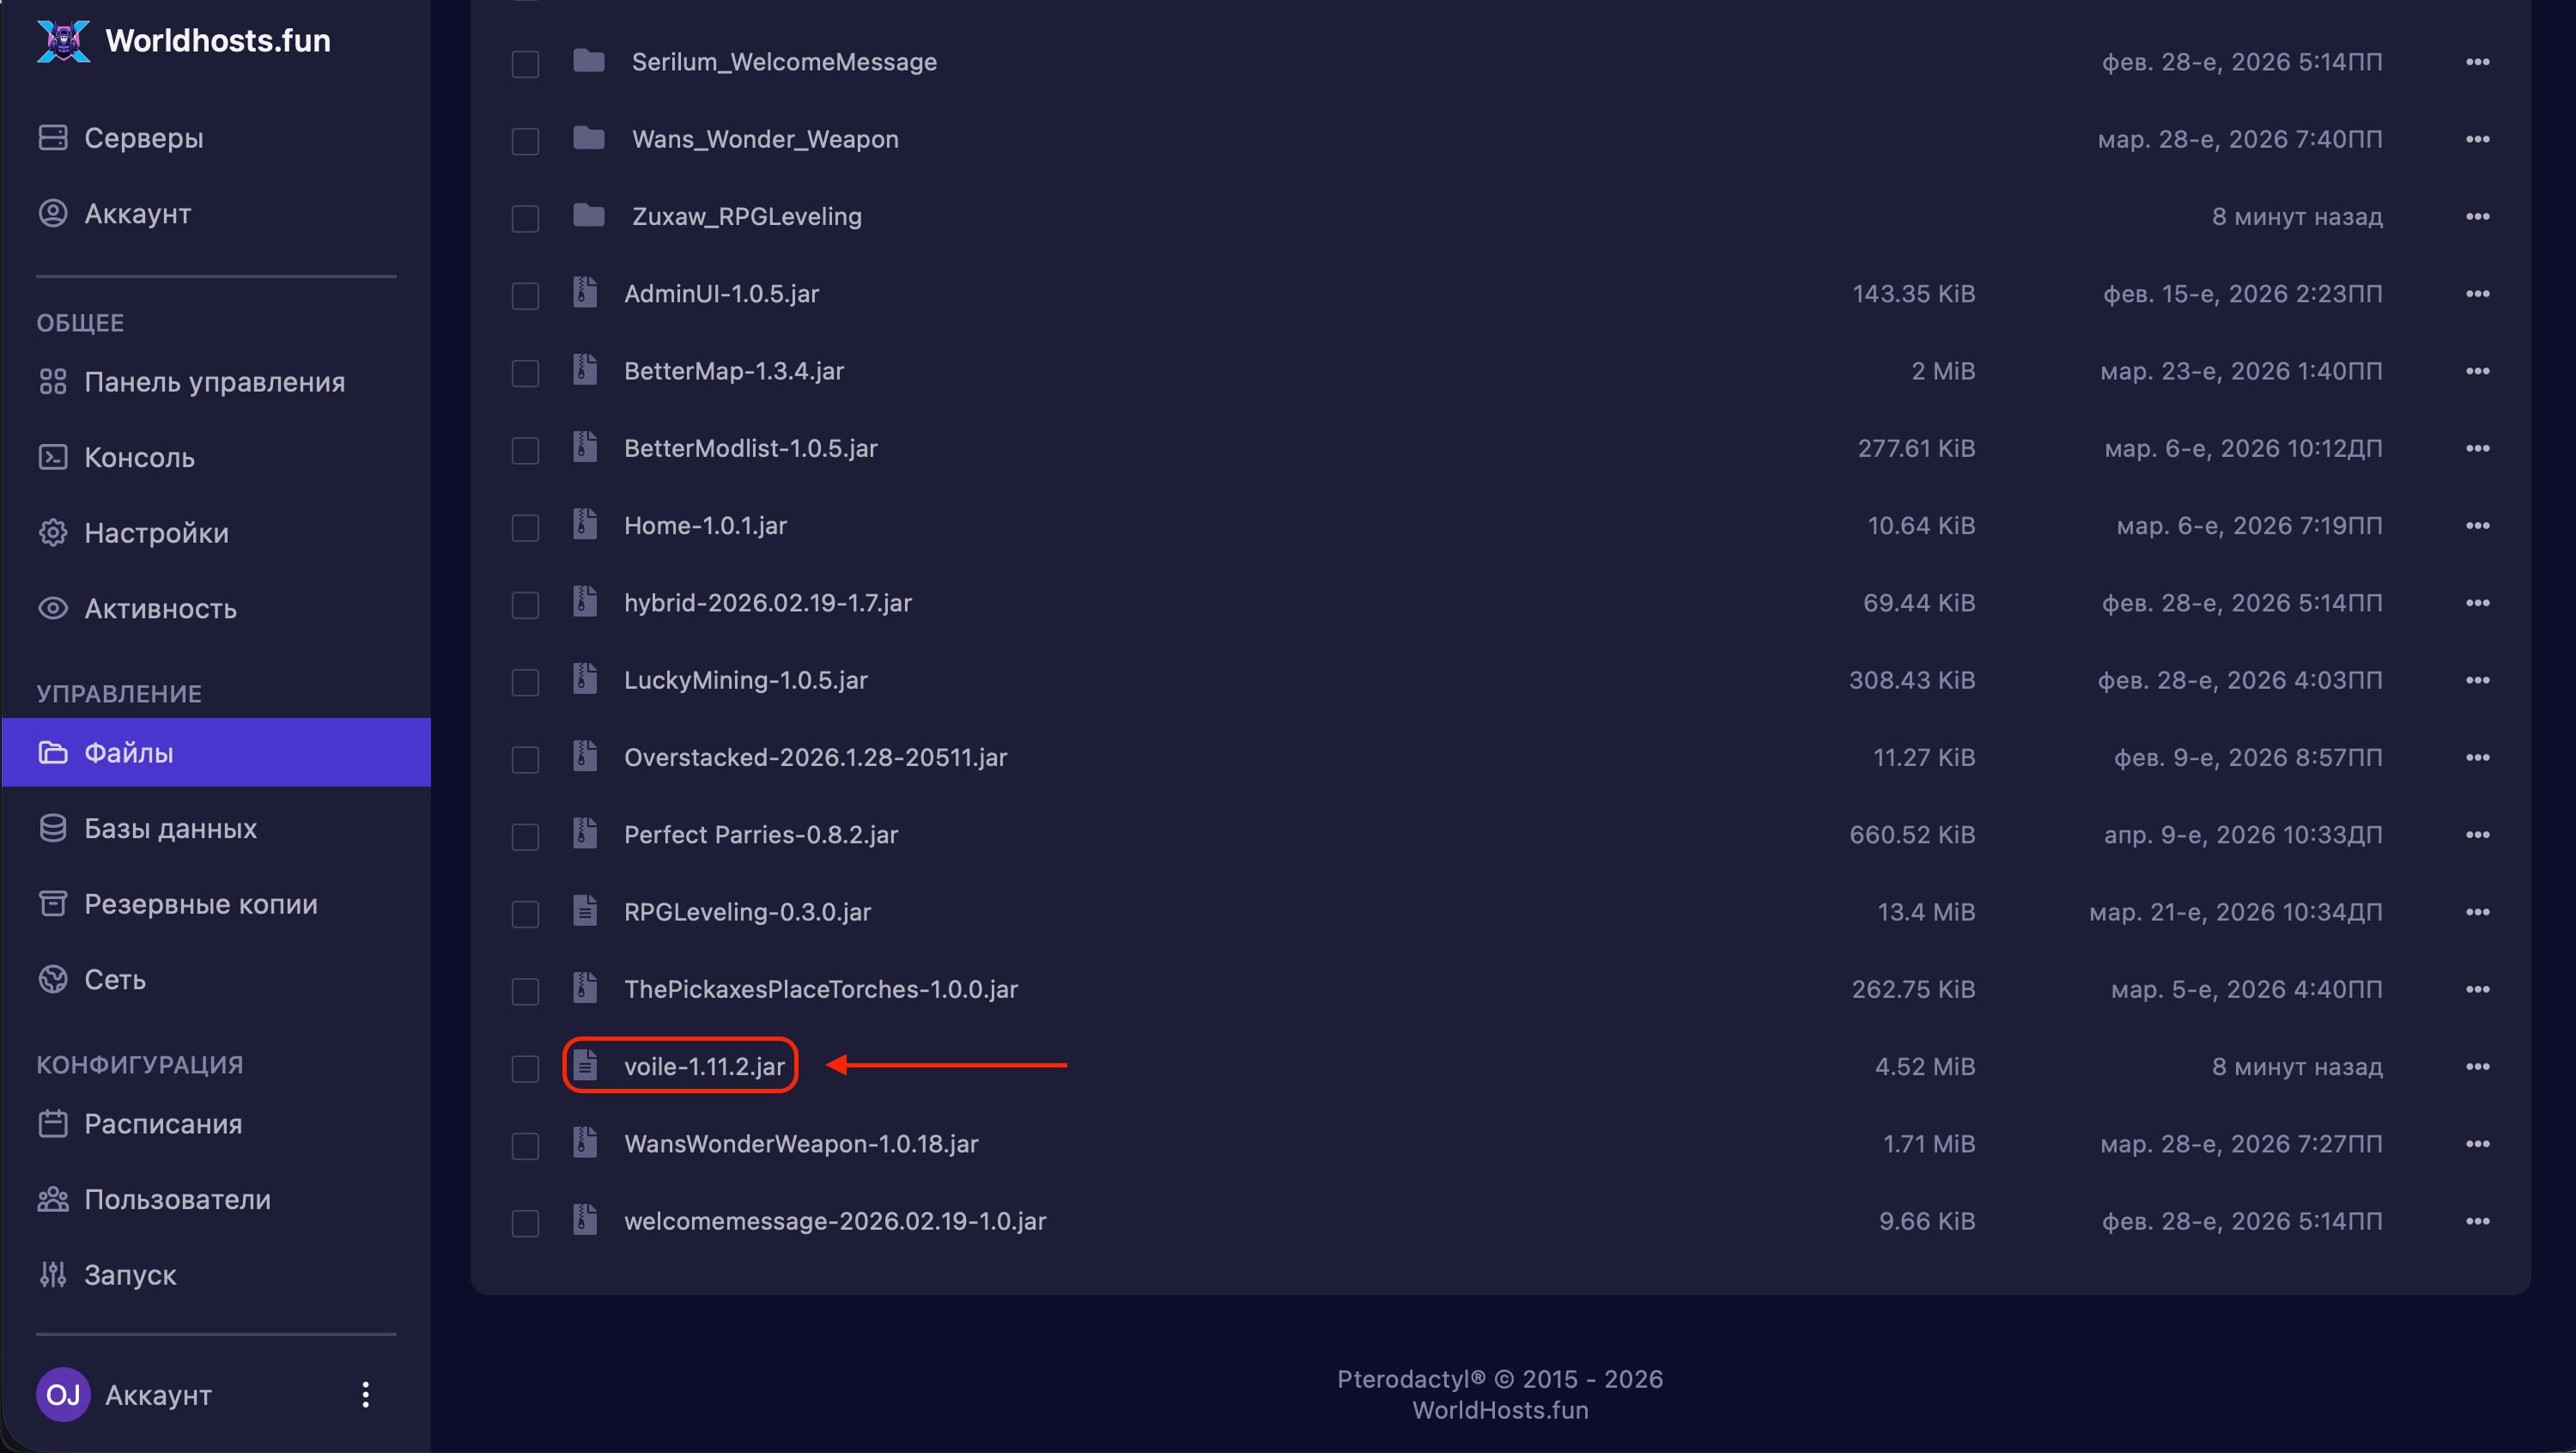Click the Базы данных database icon
This screenshot has height=1453, width=2576.
(53, 828)
